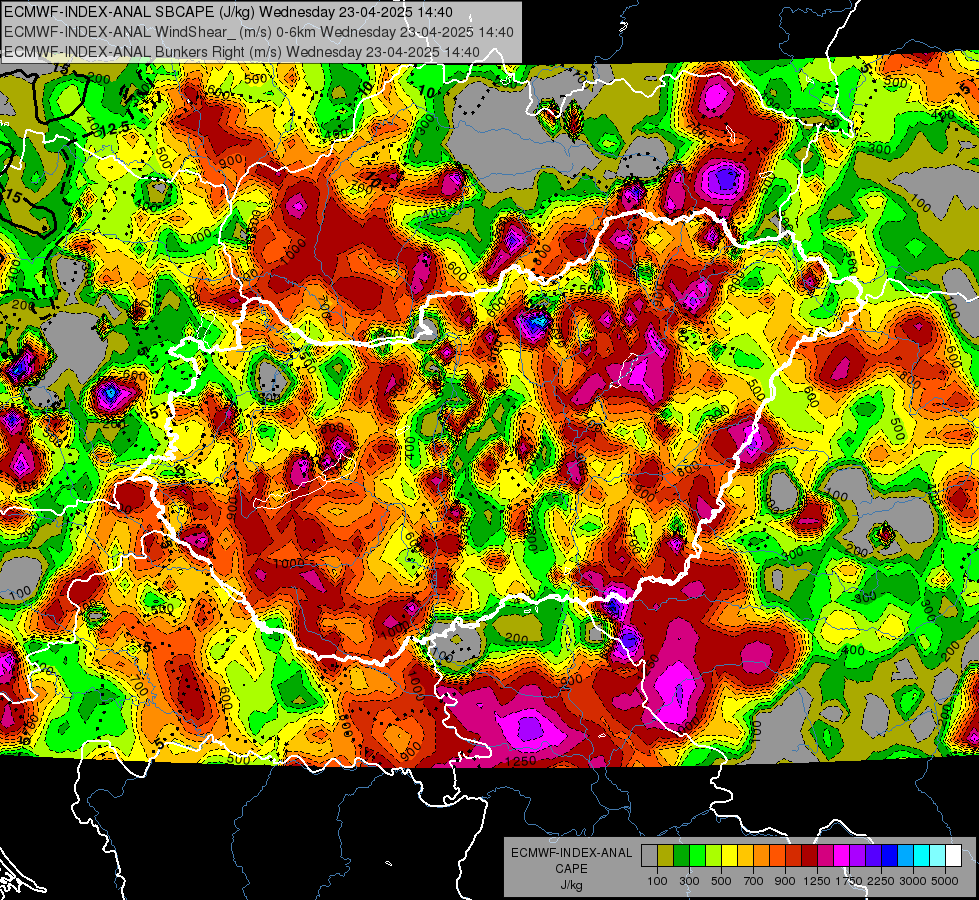Click the WindShear 0-6km title line
979x900 pixels.
click(x=258, y=32)
